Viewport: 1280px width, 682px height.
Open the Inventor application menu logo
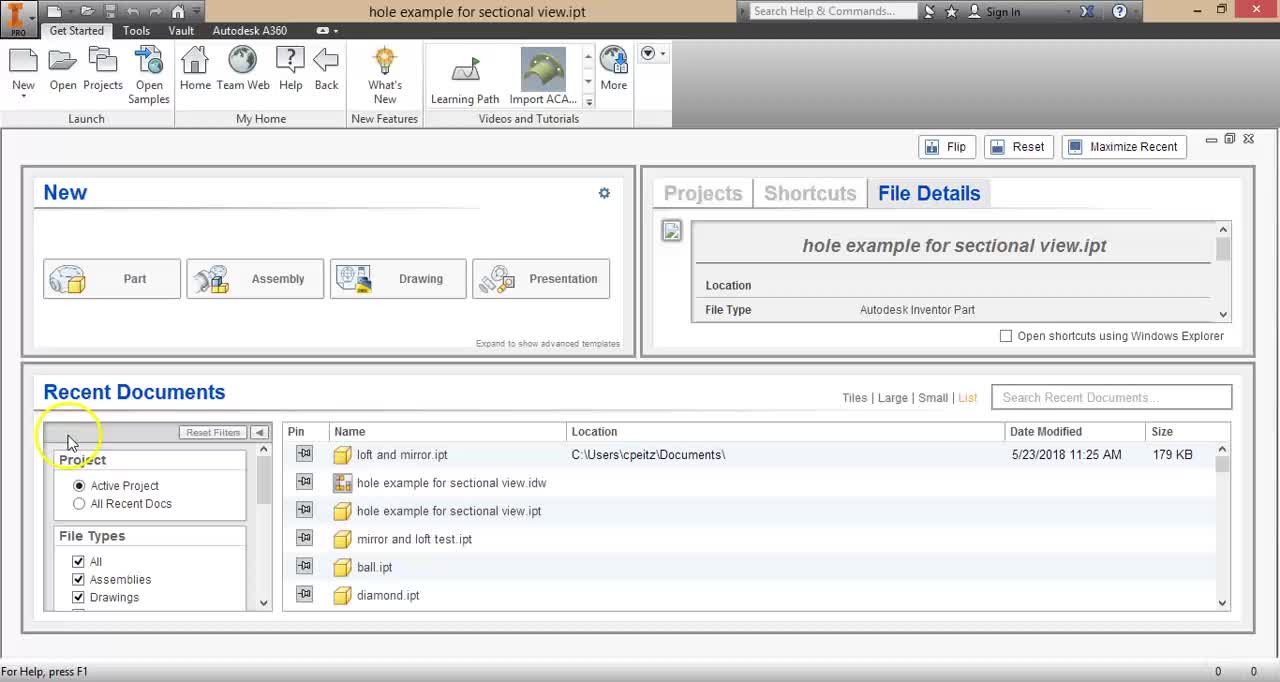pos(17,17)
